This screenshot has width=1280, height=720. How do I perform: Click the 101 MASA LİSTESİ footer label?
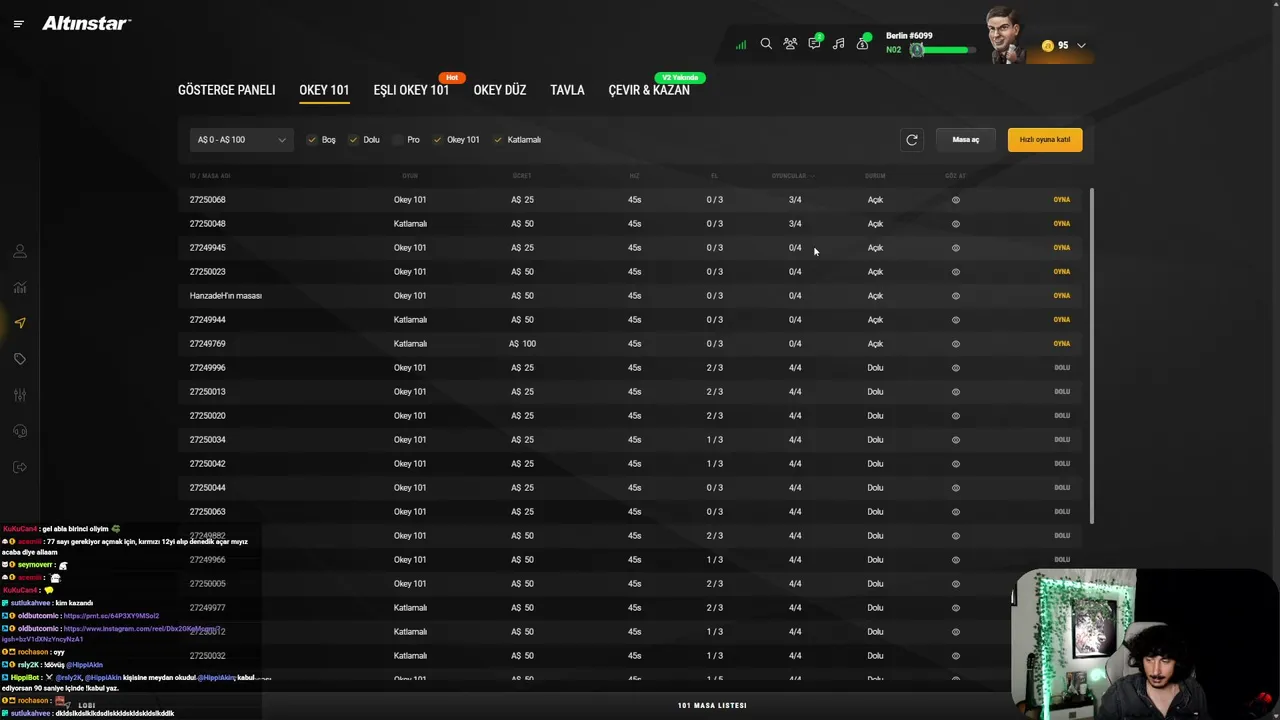pos(712,706)
